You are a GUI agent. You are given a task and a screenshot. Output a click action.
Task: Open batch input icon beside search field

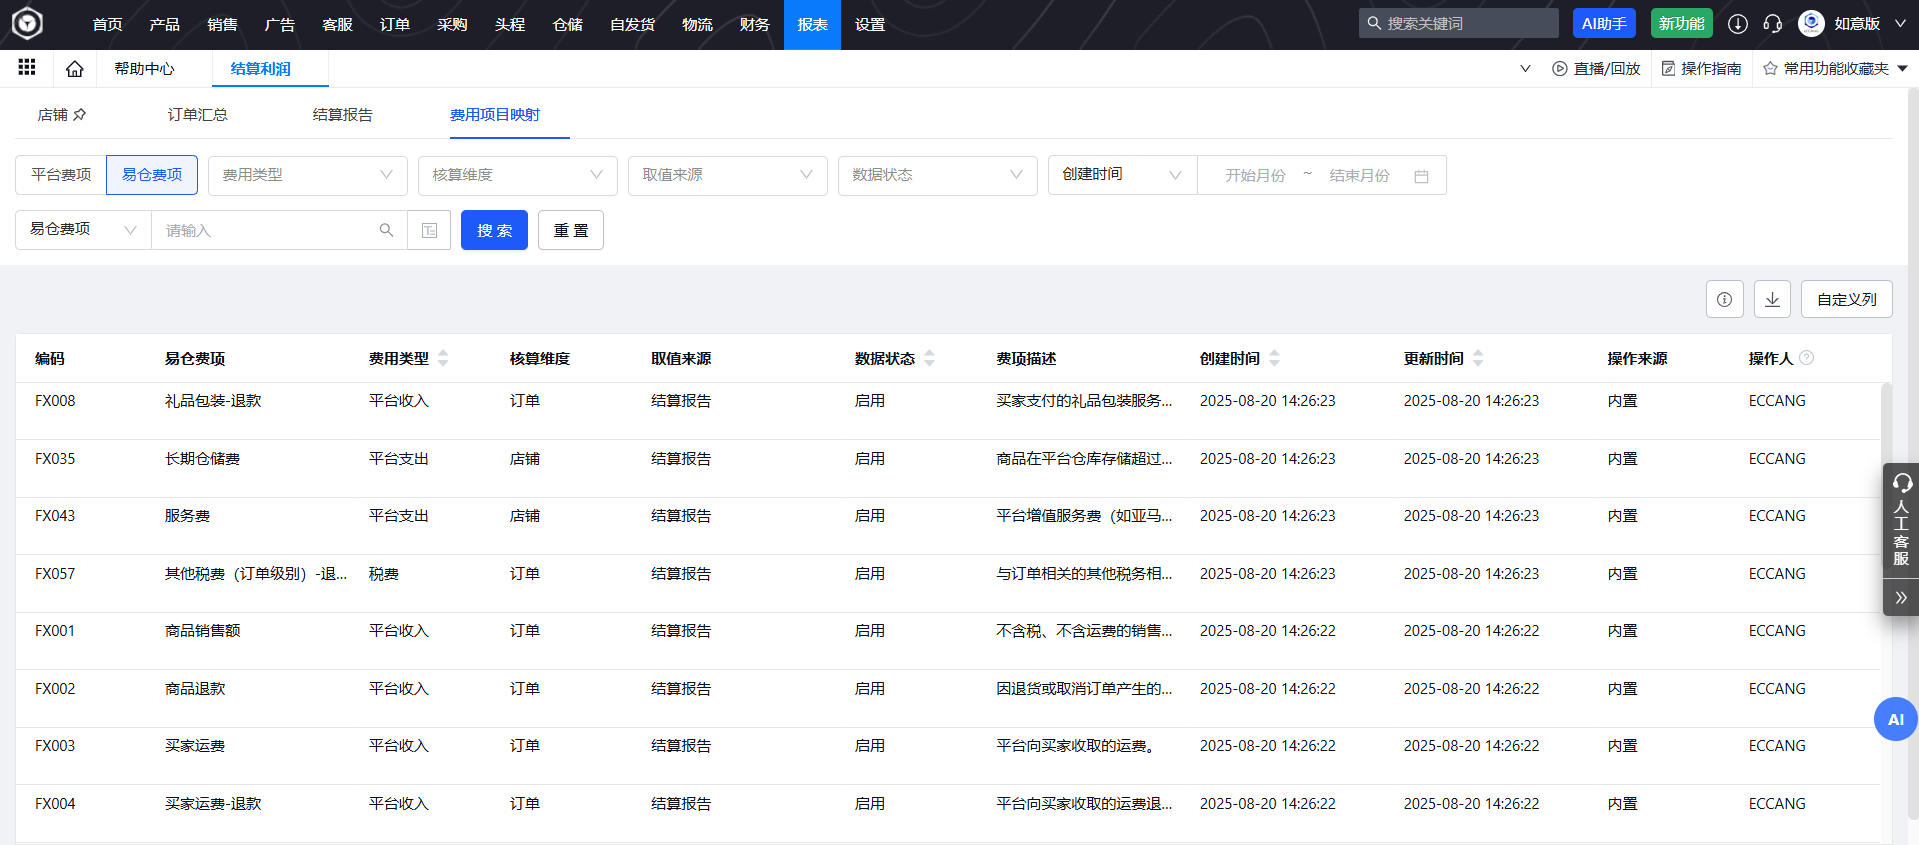click(429, 230)
